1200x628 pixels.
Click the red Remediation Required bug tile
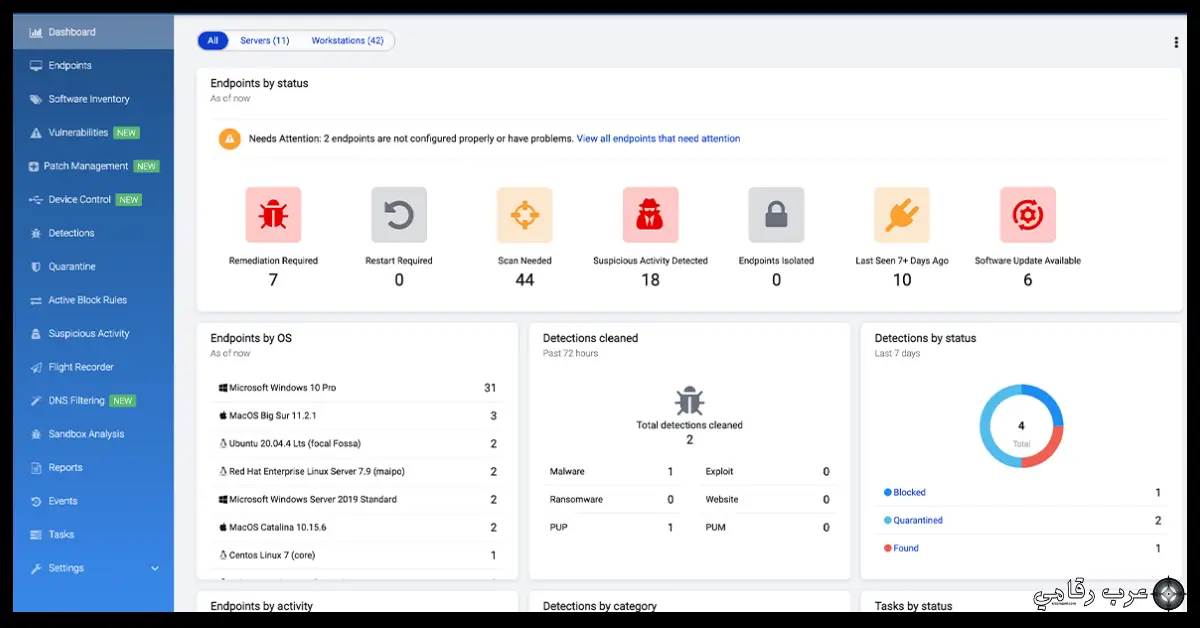coord(273,215)
